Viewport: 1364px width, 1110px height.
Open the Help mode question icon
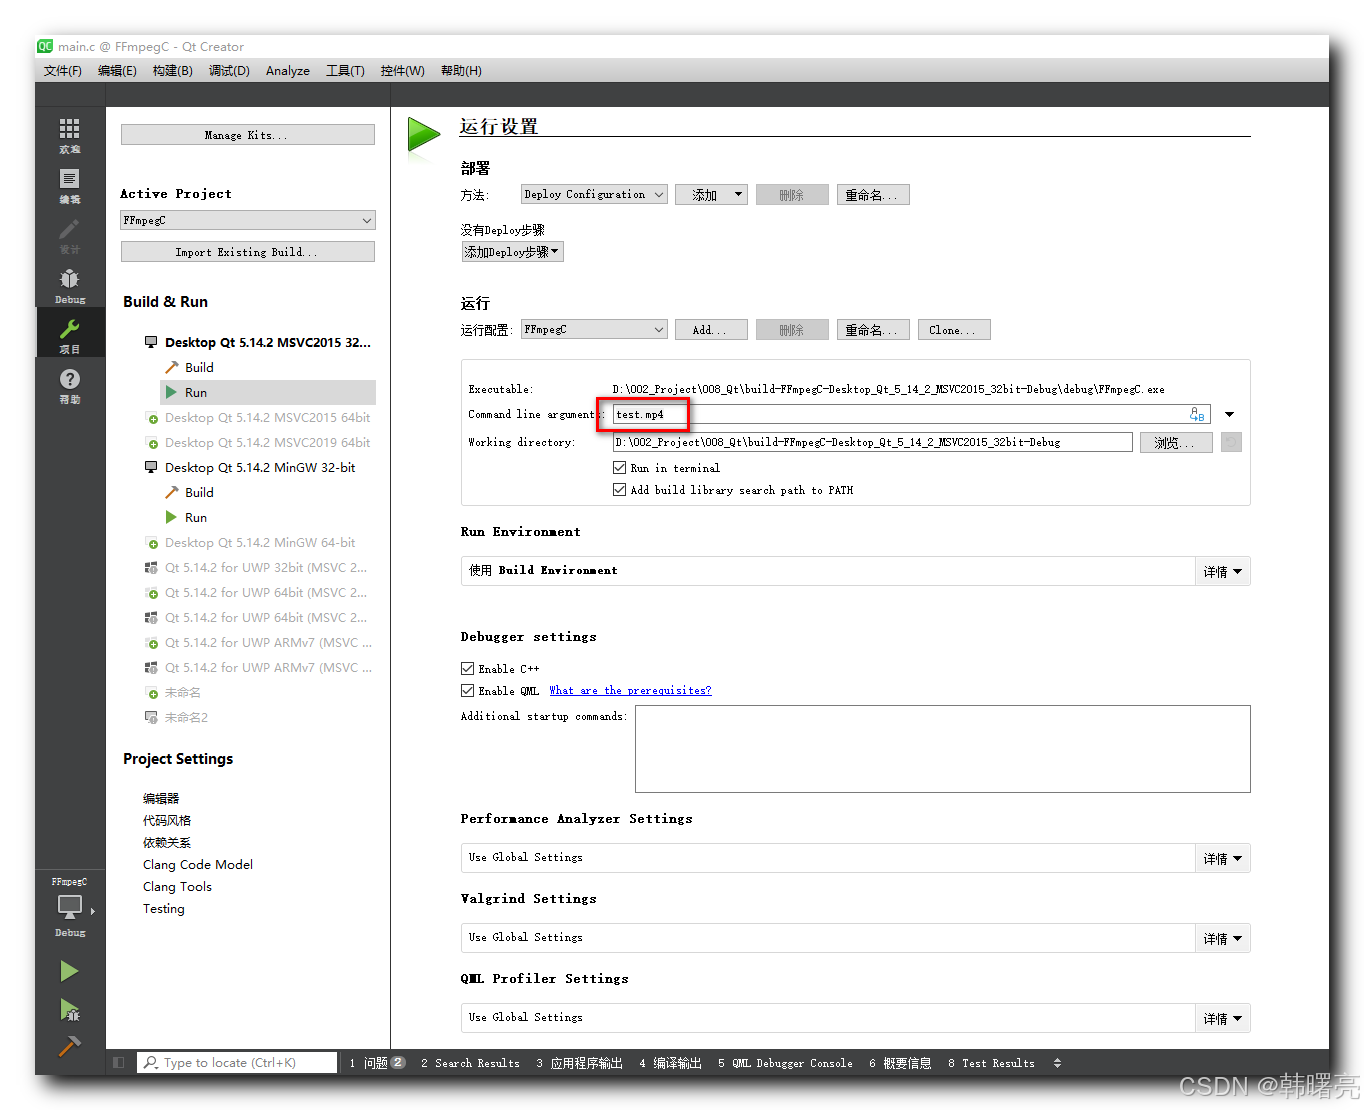[x=69, y=379]
